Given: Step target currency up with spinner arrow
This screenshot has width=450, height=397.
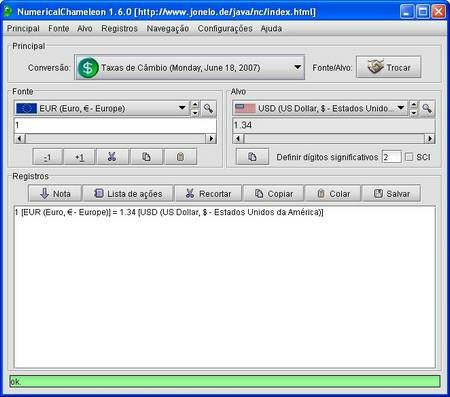Looking at the screenshot, I should [x=414, y=105].
